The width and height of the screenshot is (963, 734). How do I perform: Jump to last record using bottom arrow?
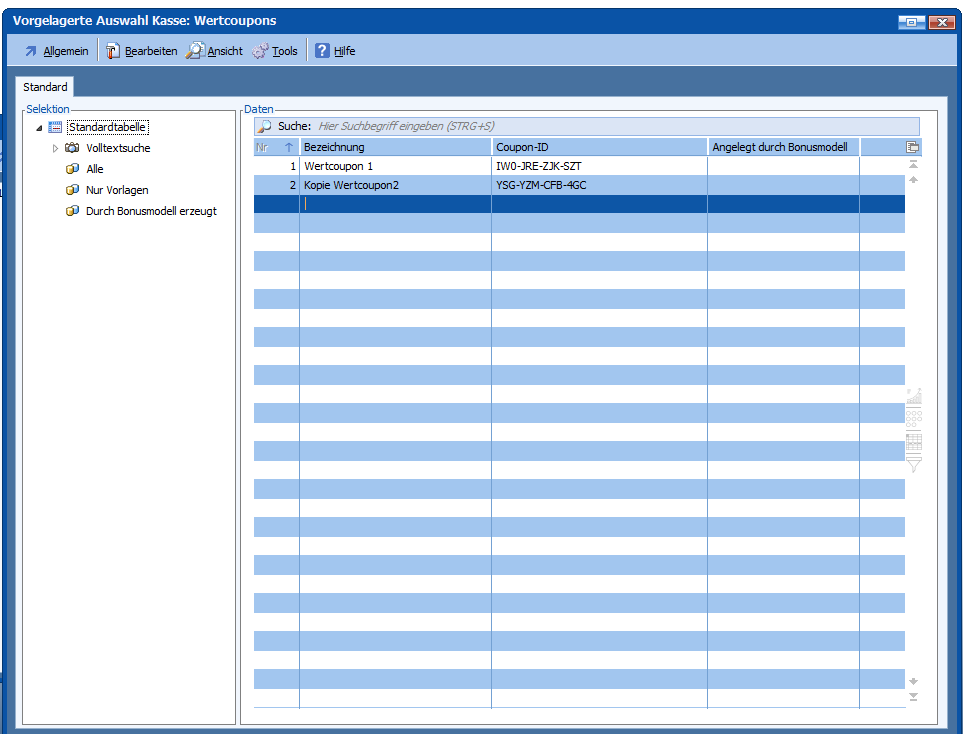click(912, 696)
